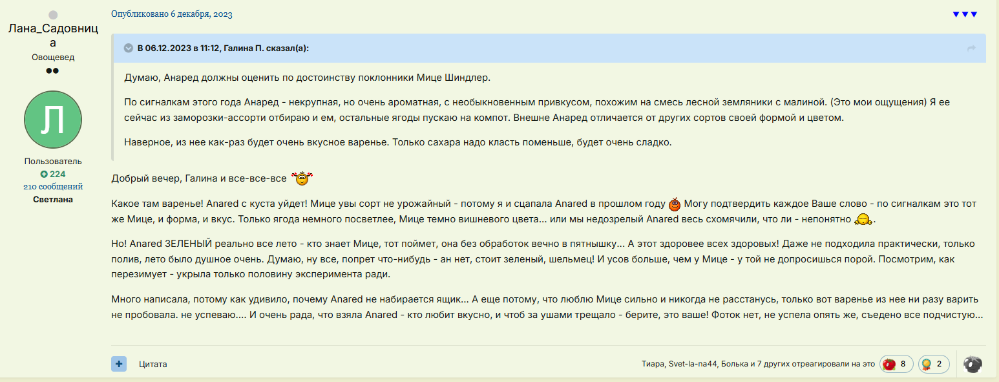Collapse the Галина П. quote with chevron
Viewport: 999px width, 382px height.
(128, 48)
